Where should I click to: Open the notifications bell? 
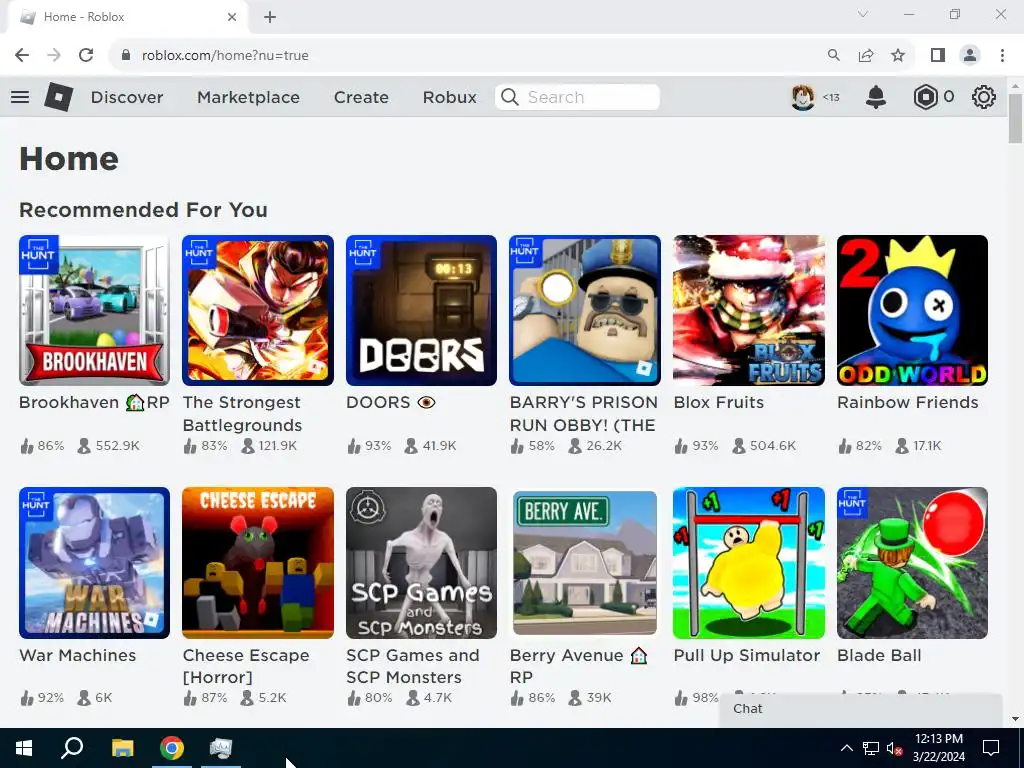click(876, 97)
